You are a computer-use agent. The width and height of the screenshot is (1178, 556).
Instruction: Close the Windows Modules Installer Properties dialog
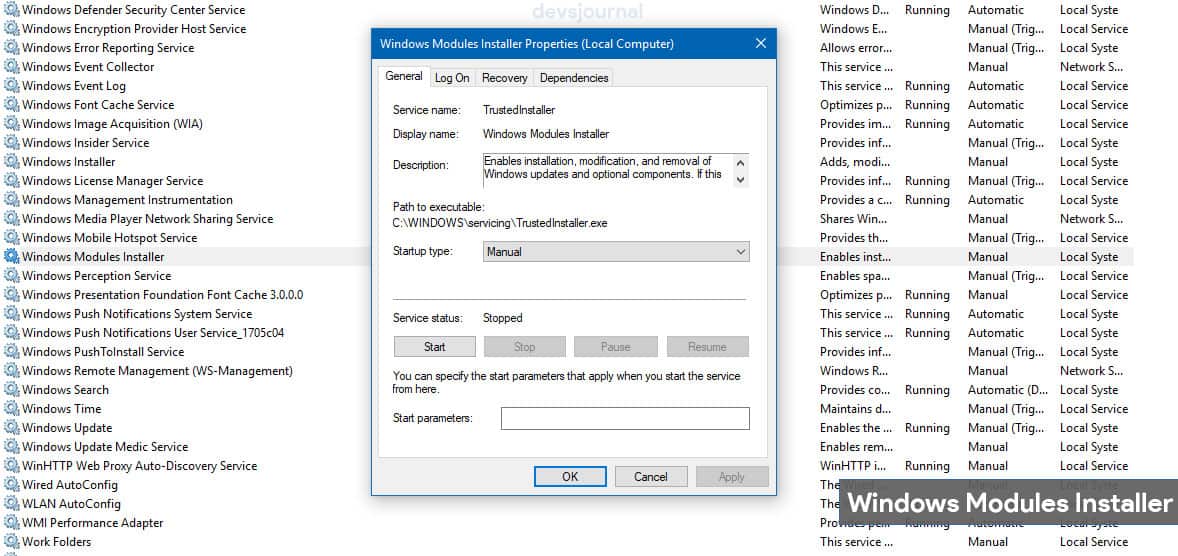760,44
